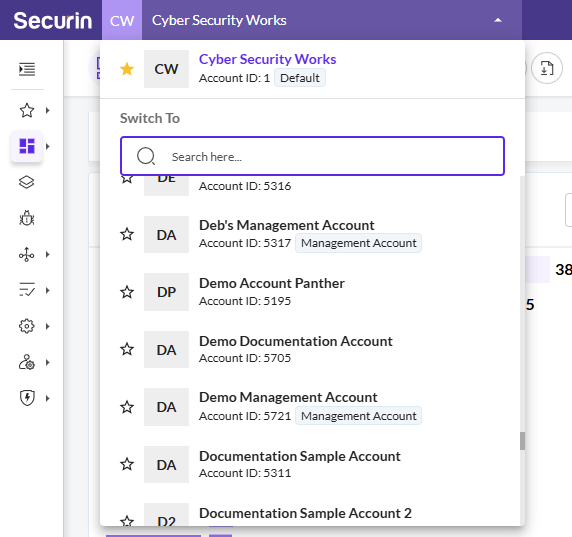Favorite Demo Documentation Account star
This screenshot has height=537, width=572.
click(127, 349)
